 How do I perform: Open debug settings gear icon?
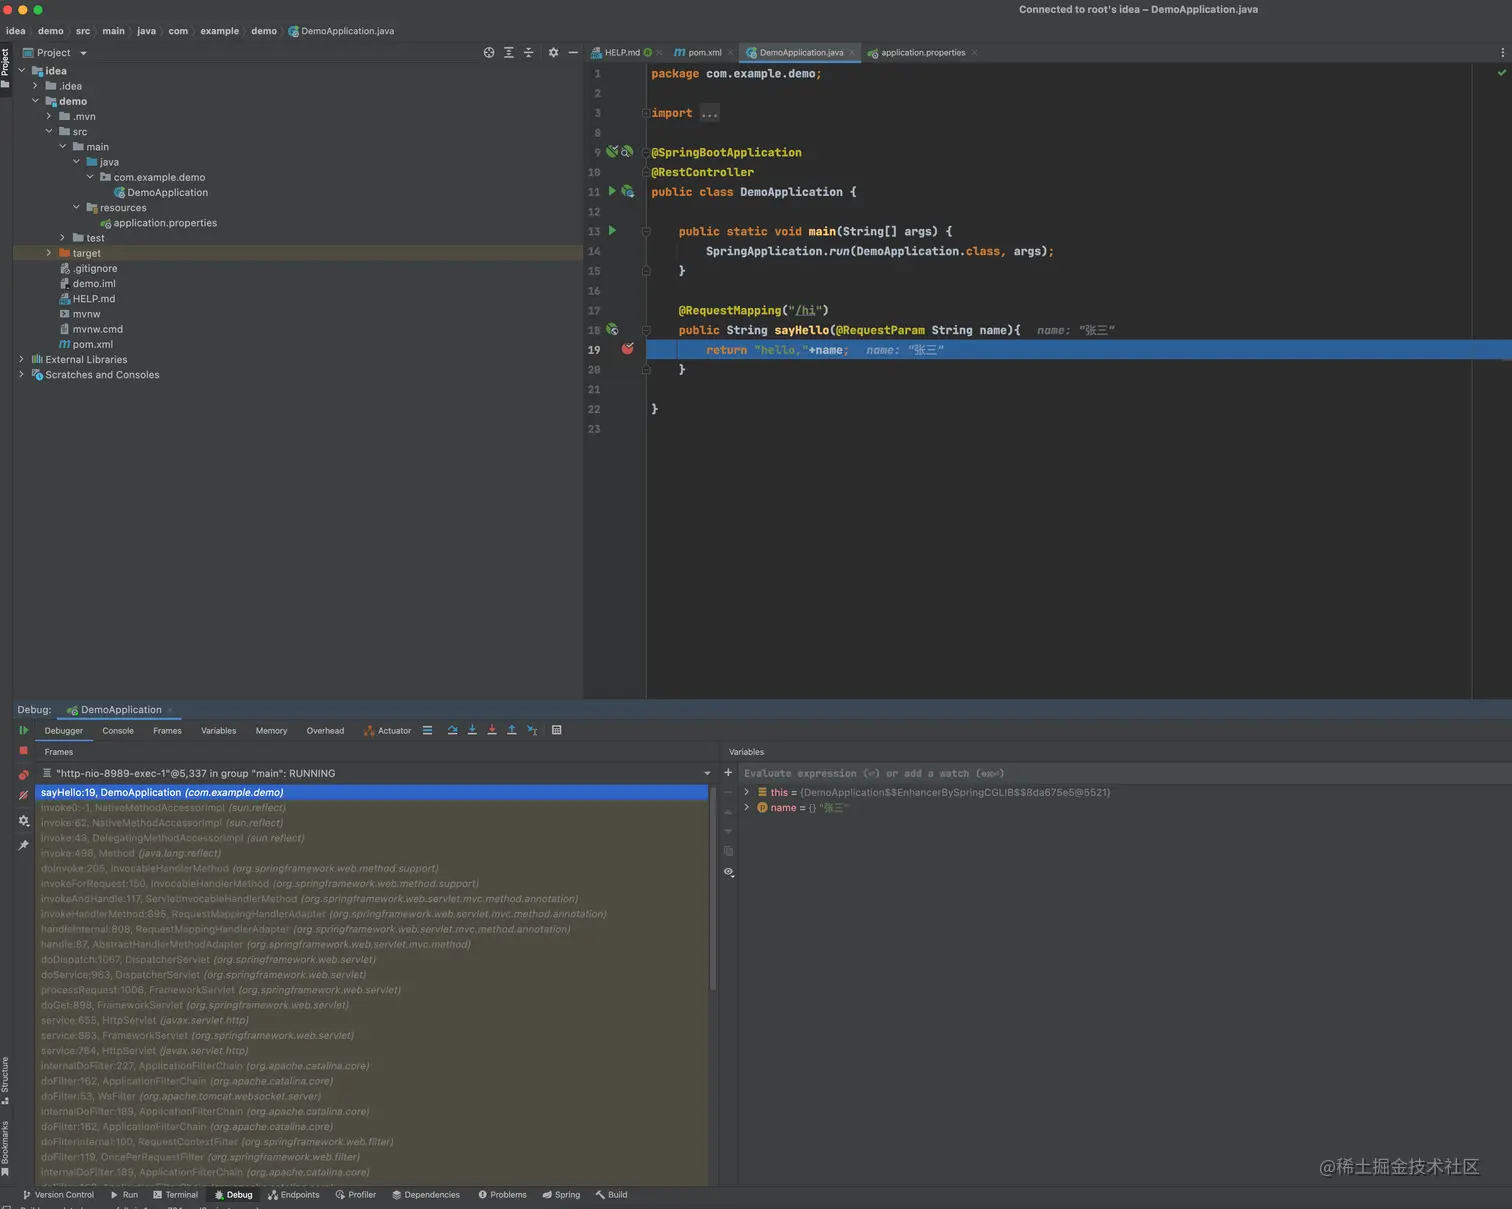click(x=24, y=821)
